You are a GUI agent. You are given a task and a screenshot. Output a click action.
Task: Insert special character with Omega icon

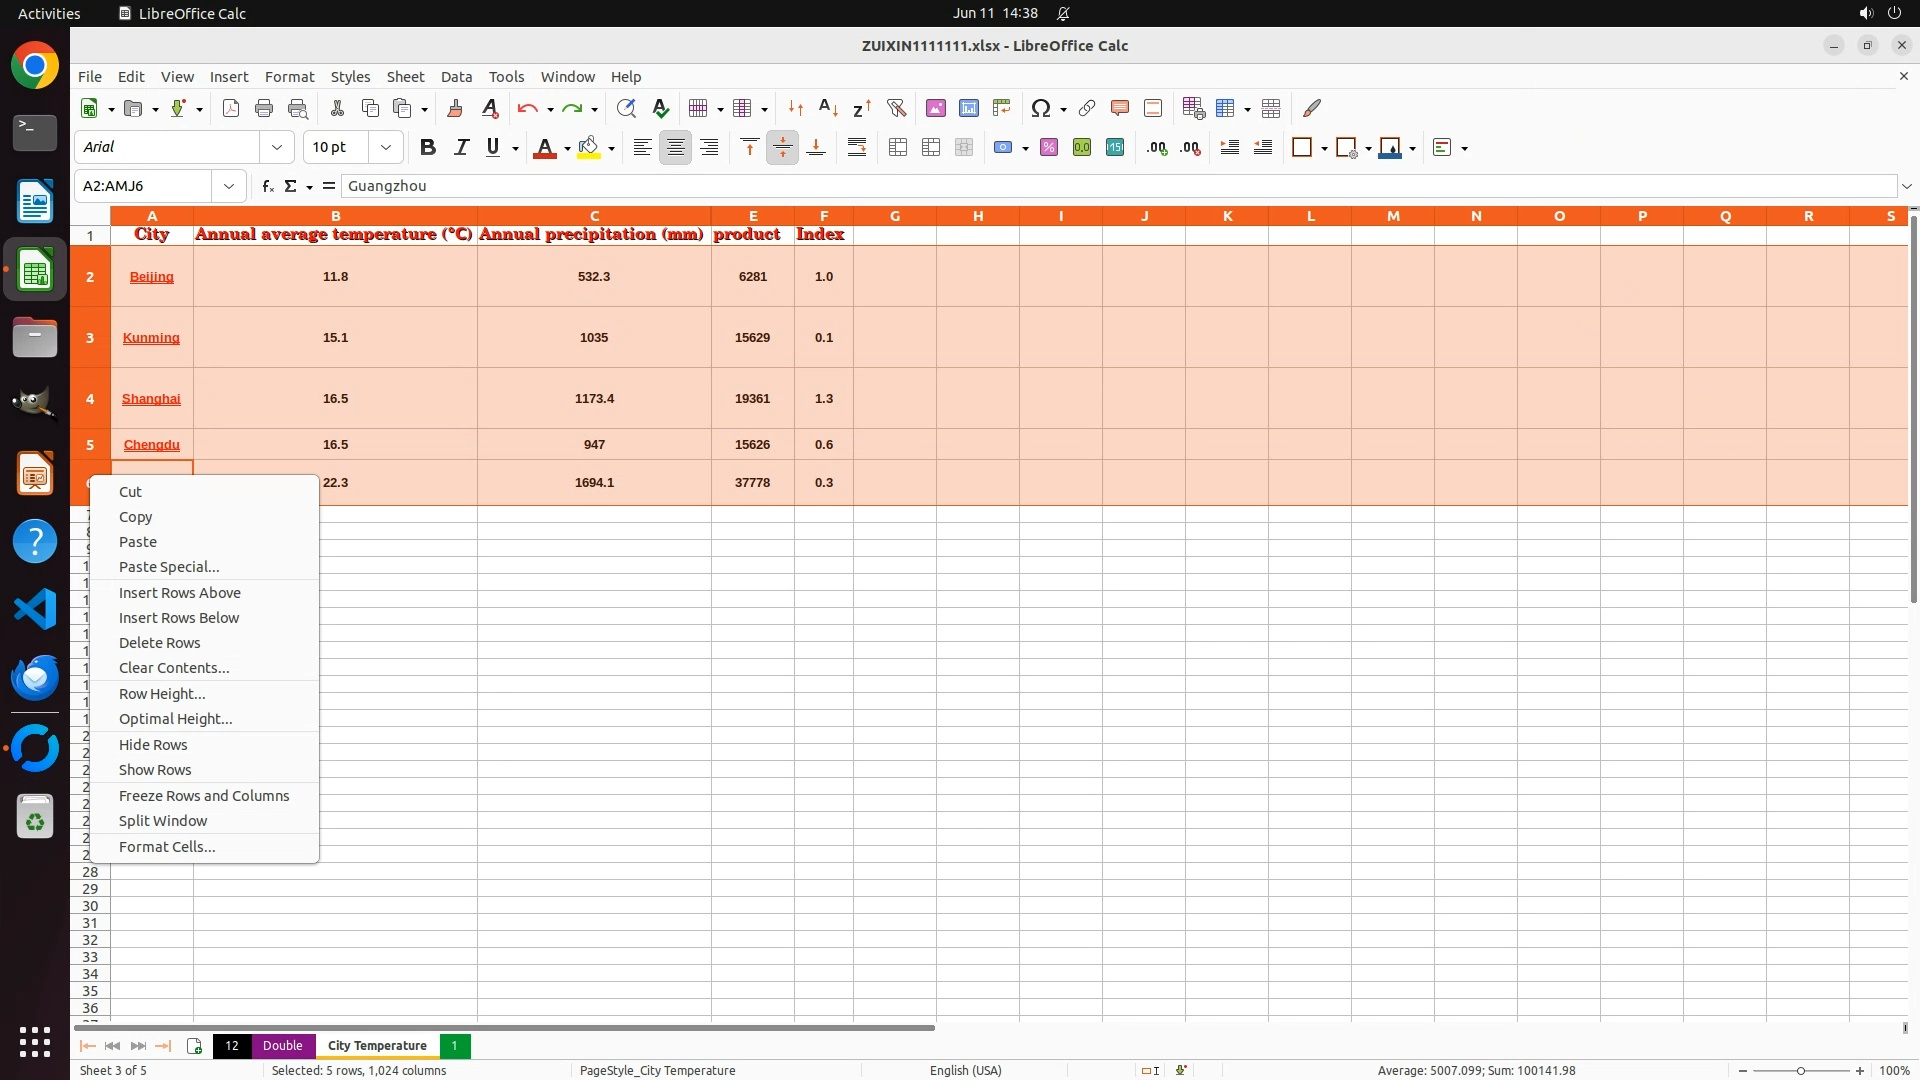1041,108
